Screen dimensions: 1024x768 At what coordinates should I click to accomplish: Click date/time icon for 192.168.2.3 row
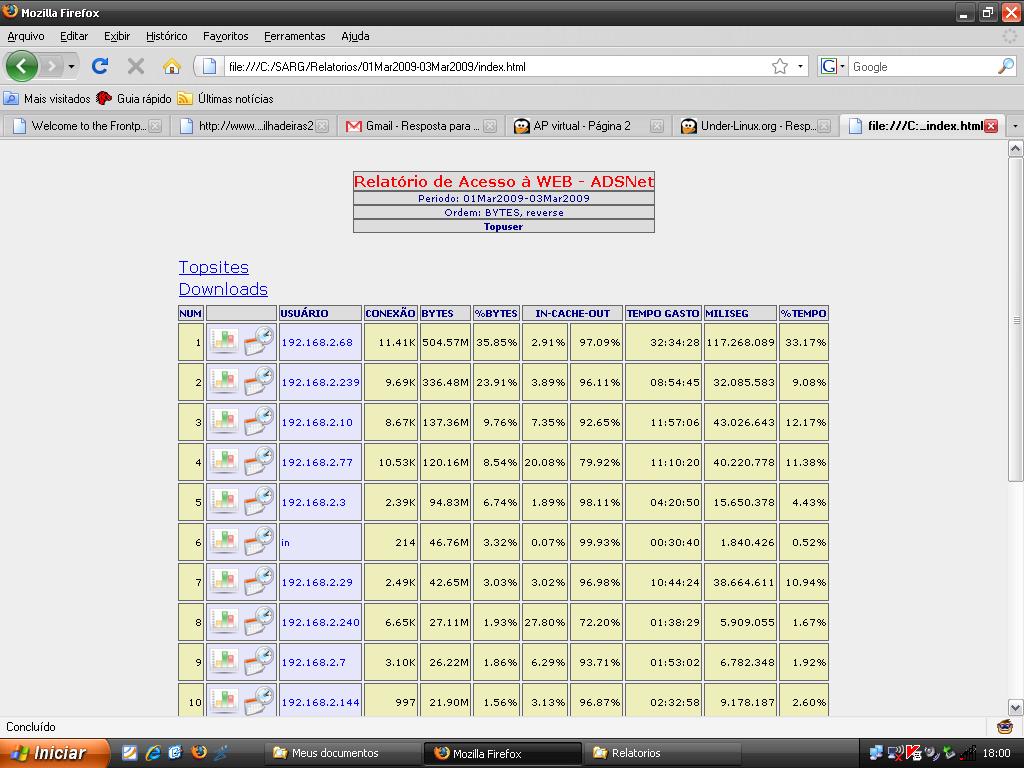259,501
